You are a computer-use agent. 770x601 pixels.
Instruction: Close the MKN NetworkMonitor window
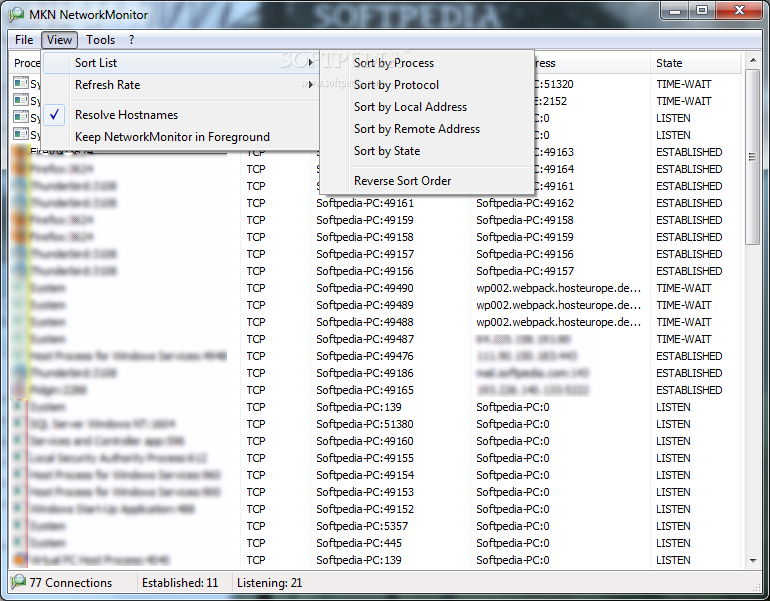point(739,10)
